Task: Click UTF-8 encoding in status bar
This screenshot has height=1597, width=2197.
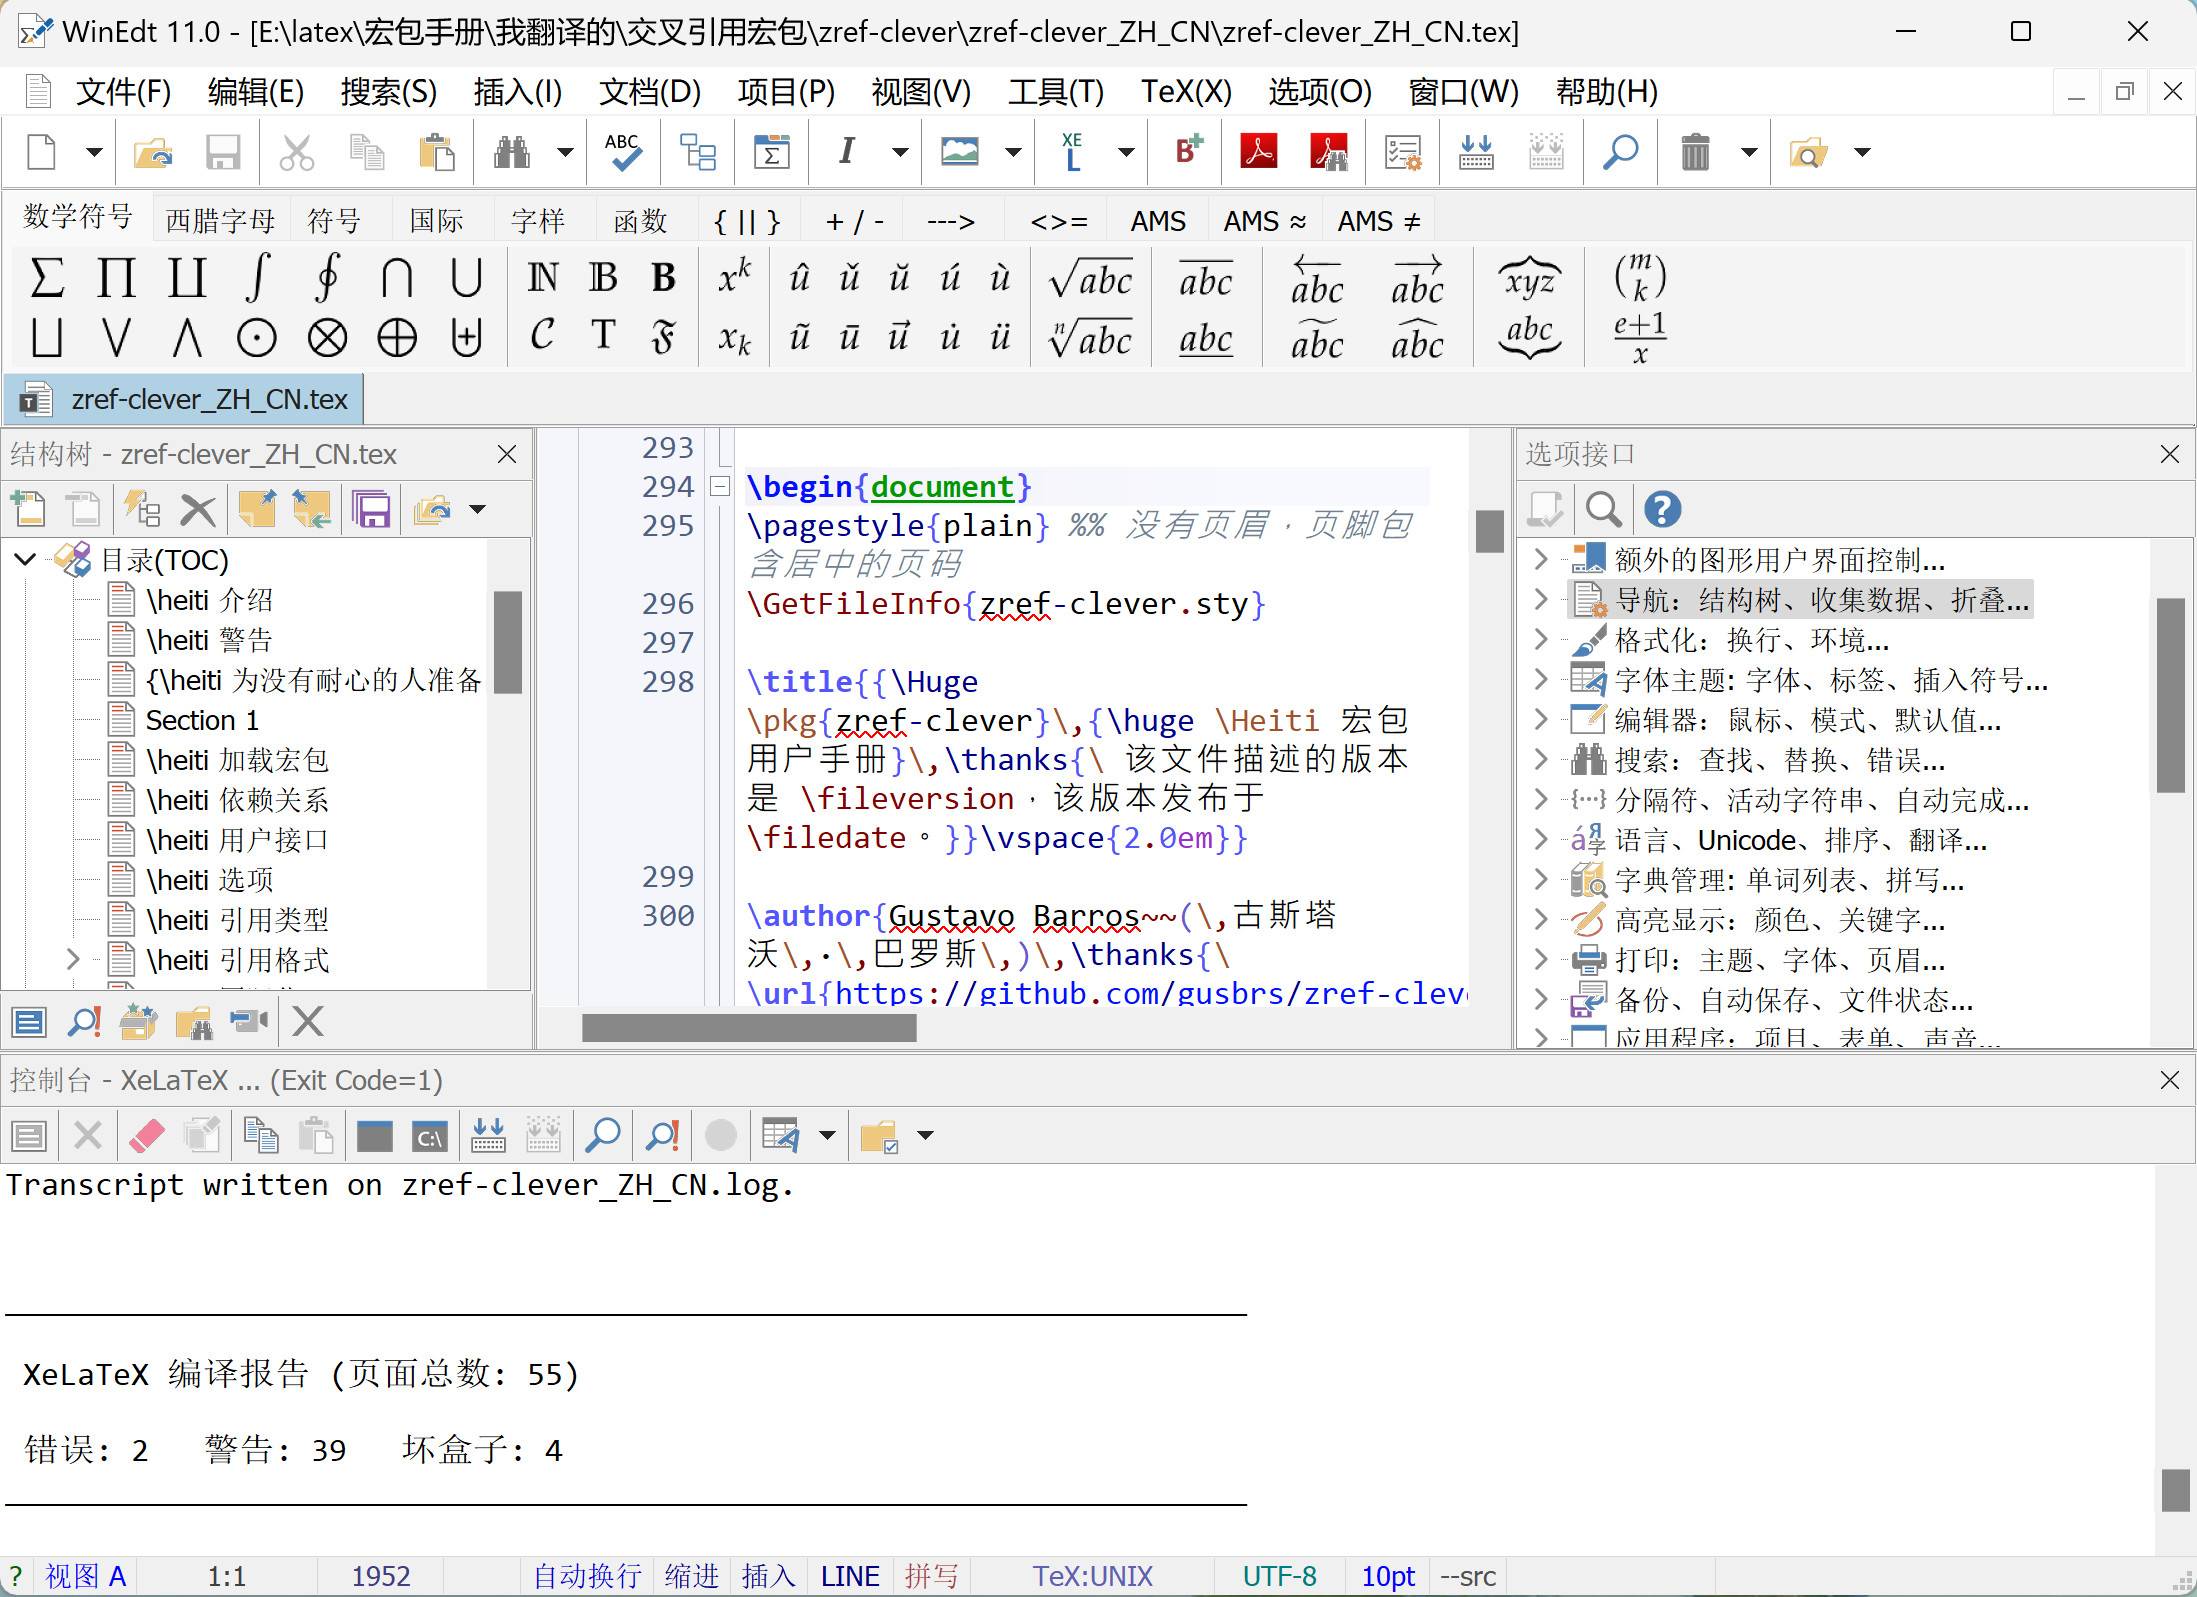Action: pos(1279,1577)
